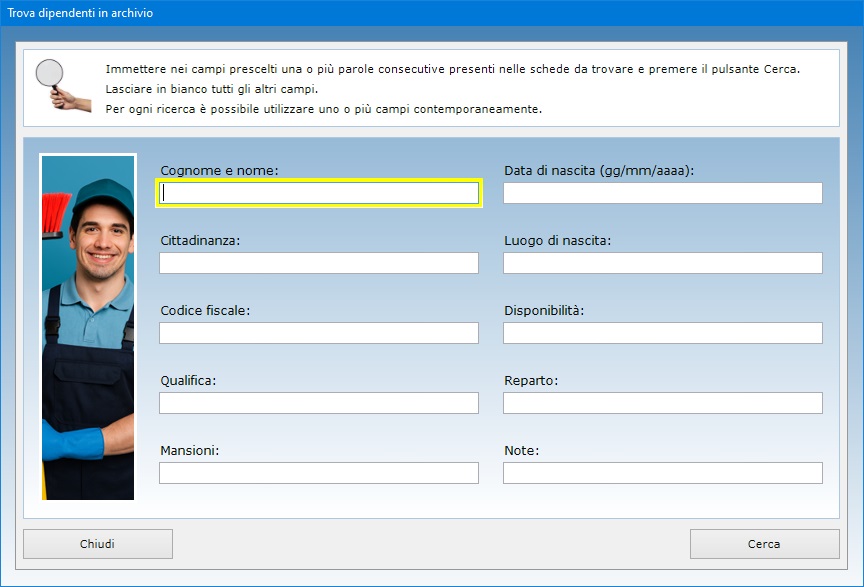
Task: Click the Data di nascita input field
Action: point(662,193)
